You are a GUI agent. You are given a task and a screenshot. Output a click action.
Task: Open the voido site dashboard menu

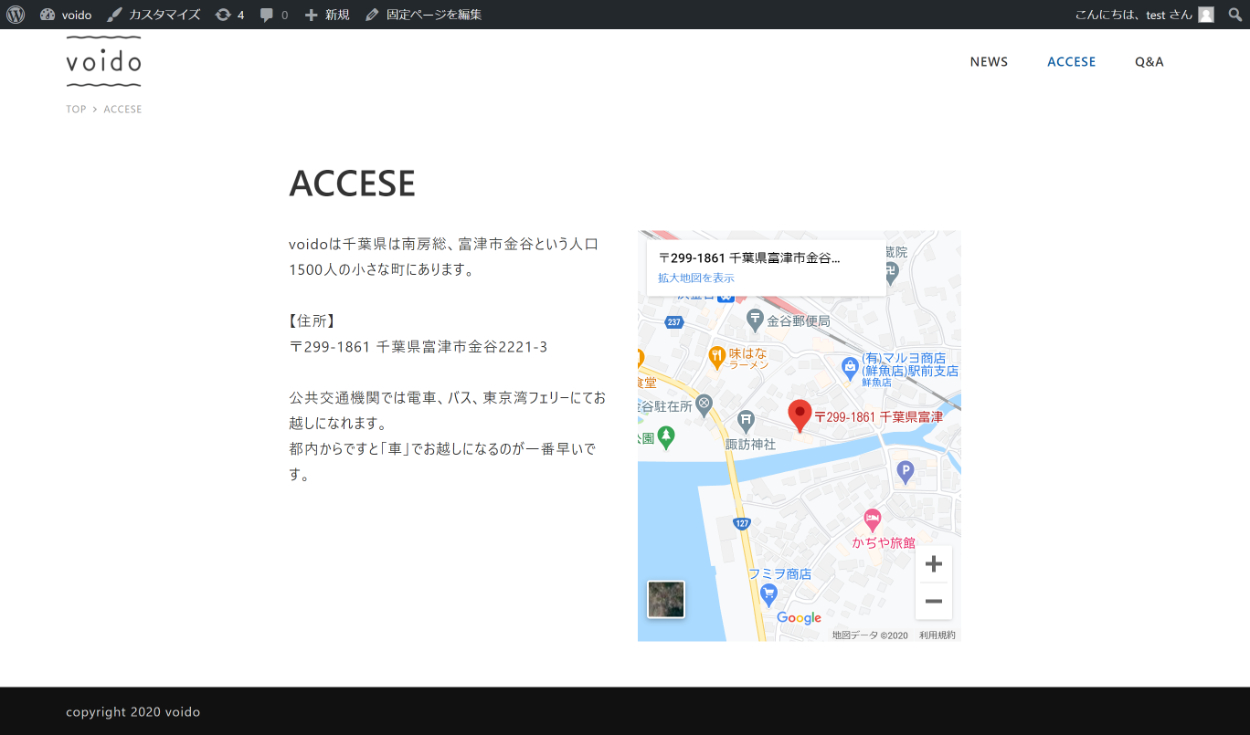pyautogui.click(x=66, y=15)
